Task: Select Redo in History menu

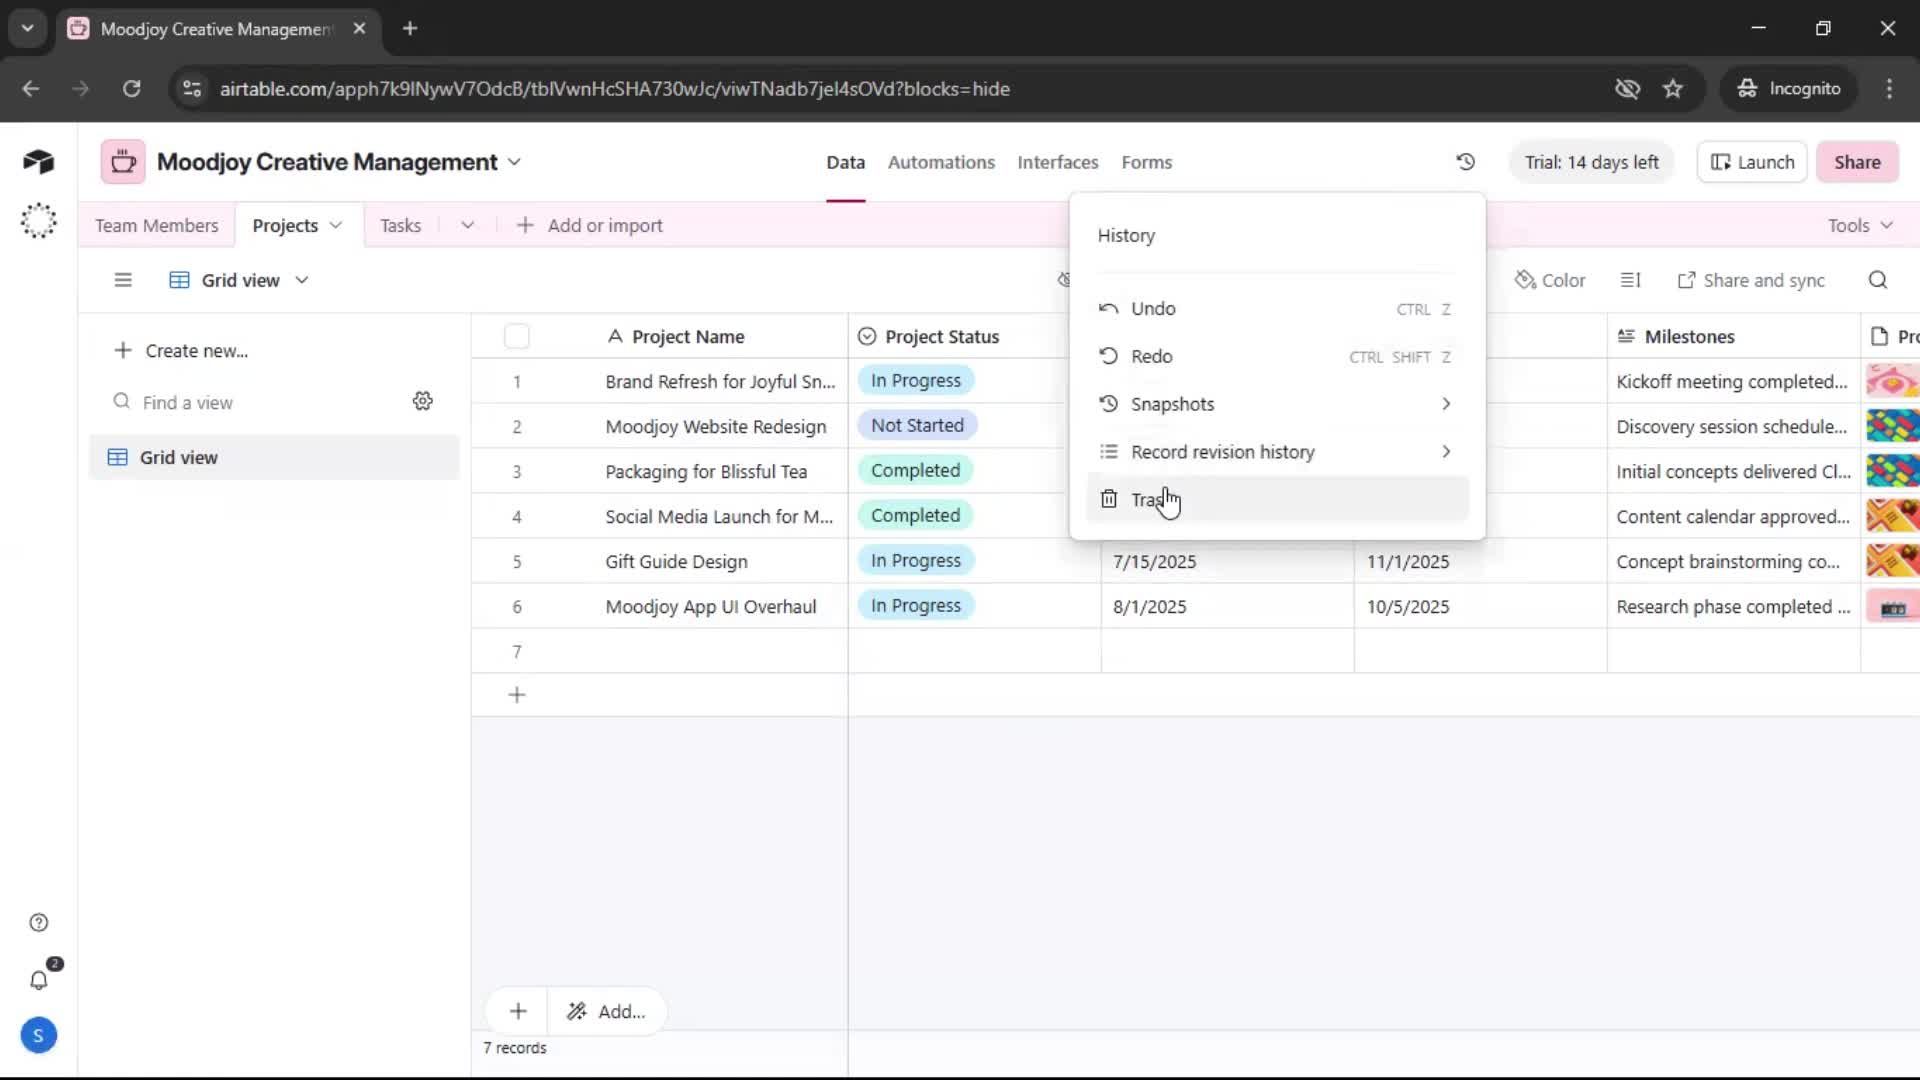Action: [x=1277, y=356]
